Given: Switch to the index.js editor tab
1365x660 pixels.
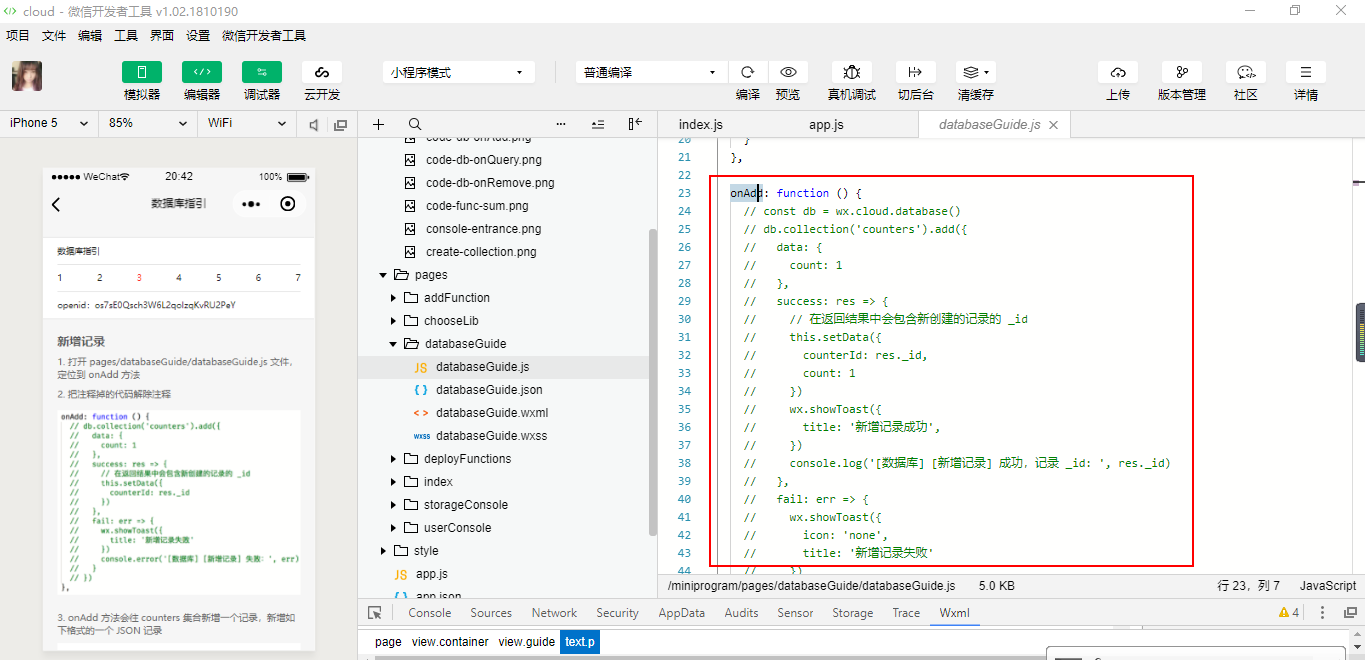Looking at the screenshot, I should click(x=700, y=124).
